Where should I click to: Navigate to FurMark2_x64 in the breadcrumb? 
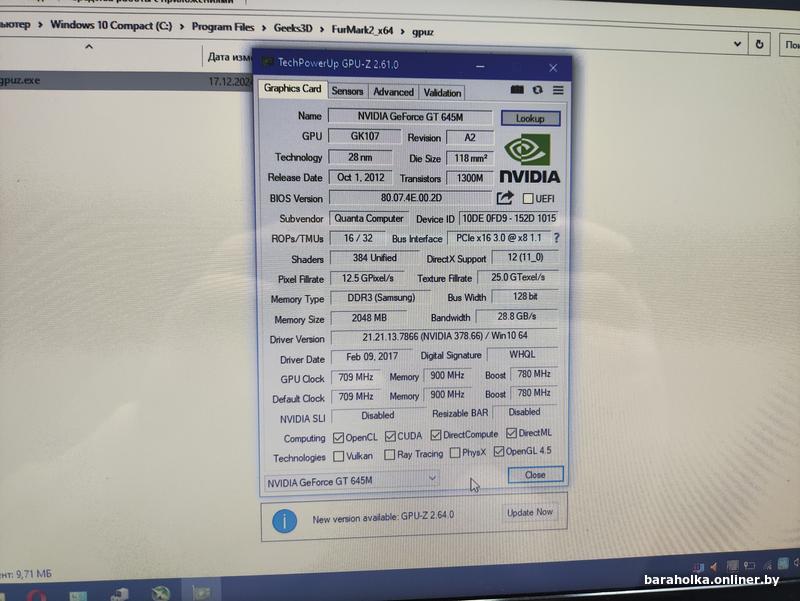click(x=362, y=30)
